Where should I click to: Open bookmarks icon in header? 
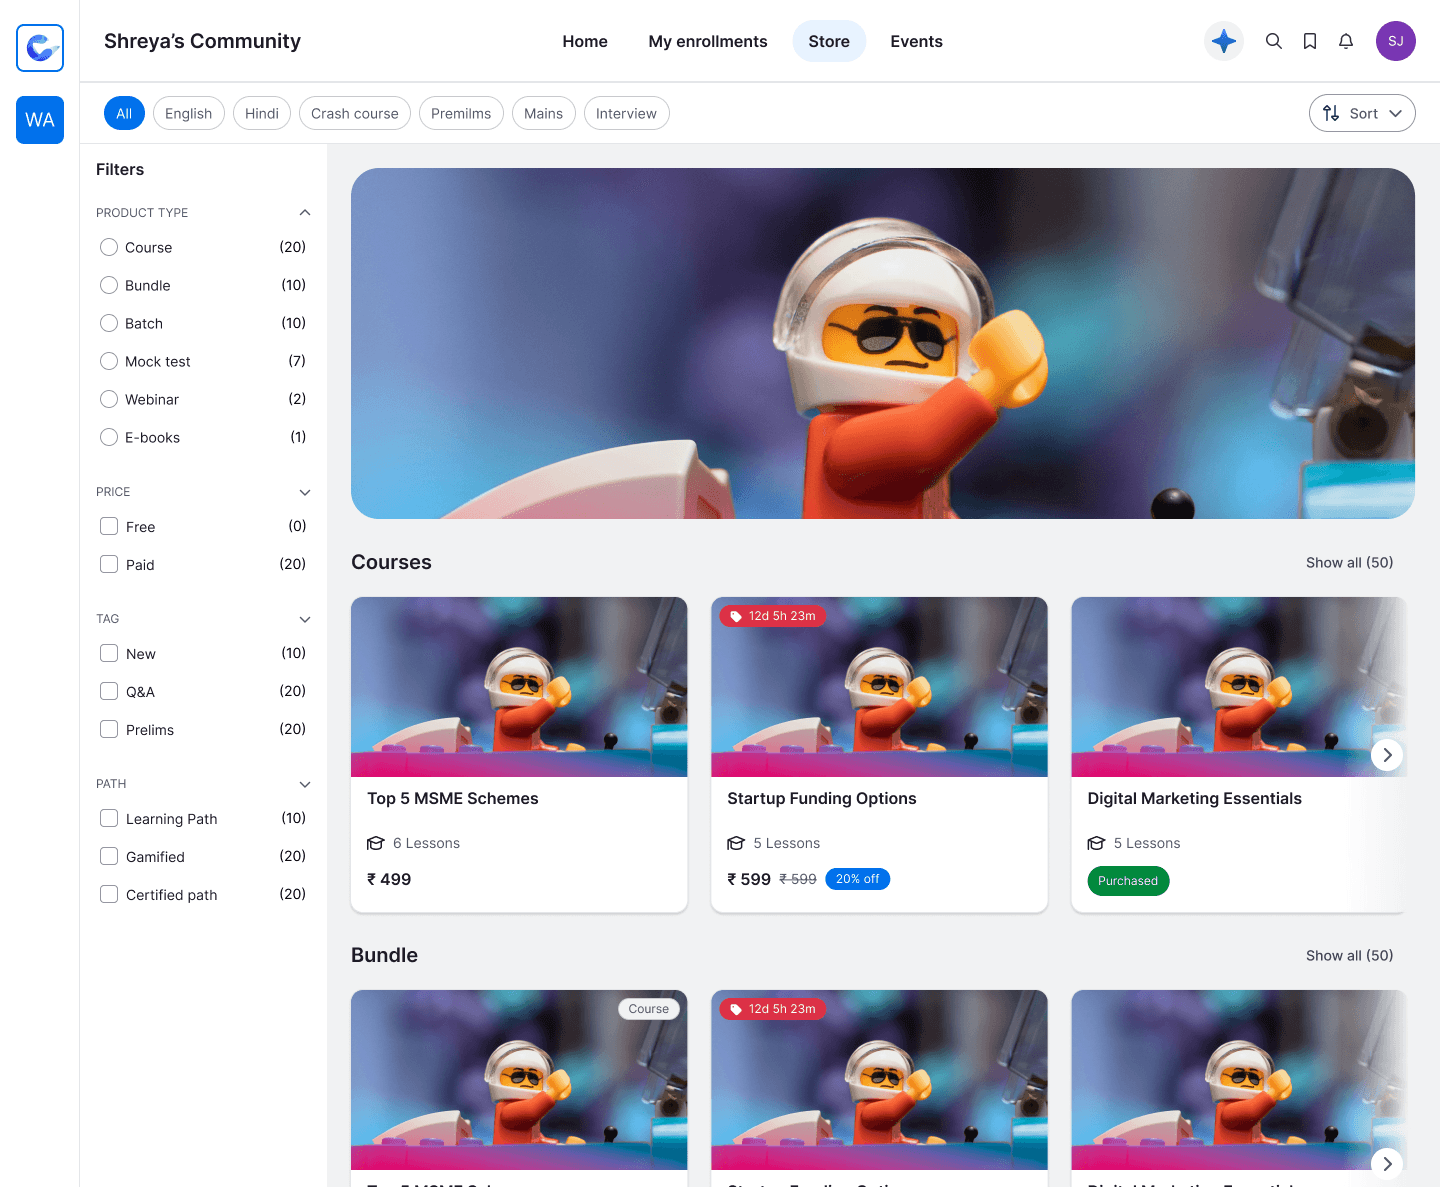1310,41
